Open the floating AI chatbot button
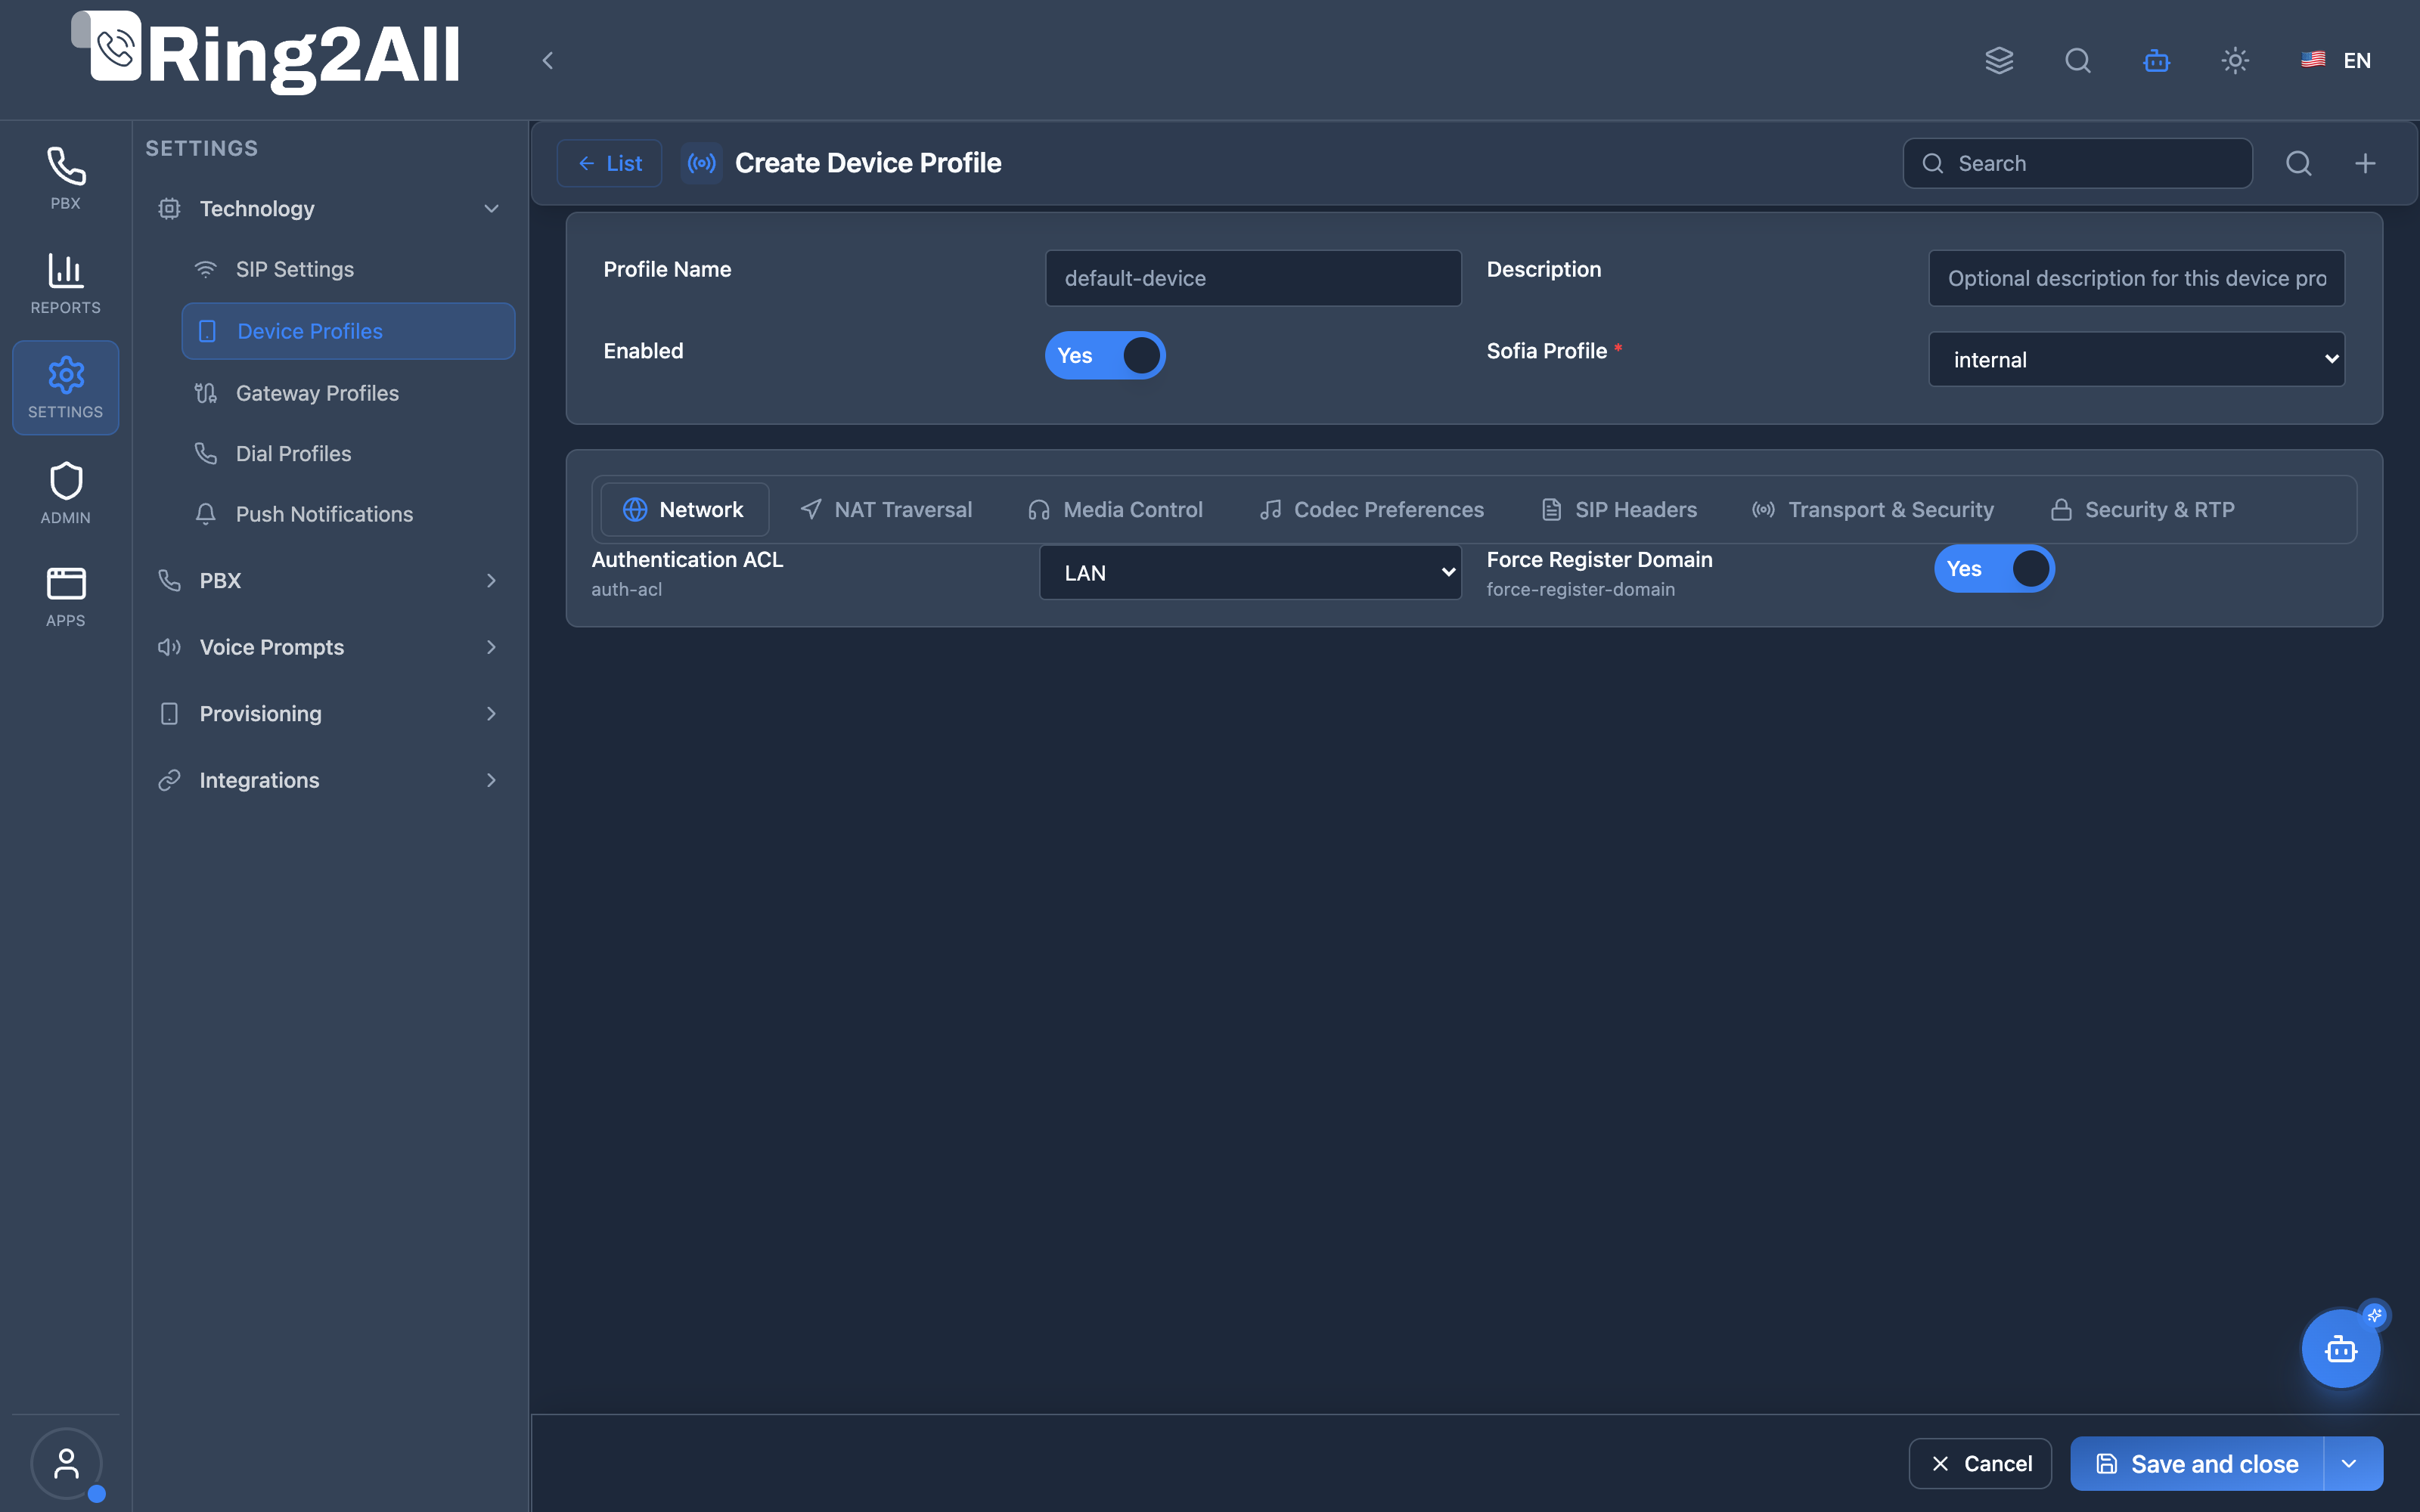The height and width of the screenshot is (1512, 2420). click(x=2340, y=1348)
